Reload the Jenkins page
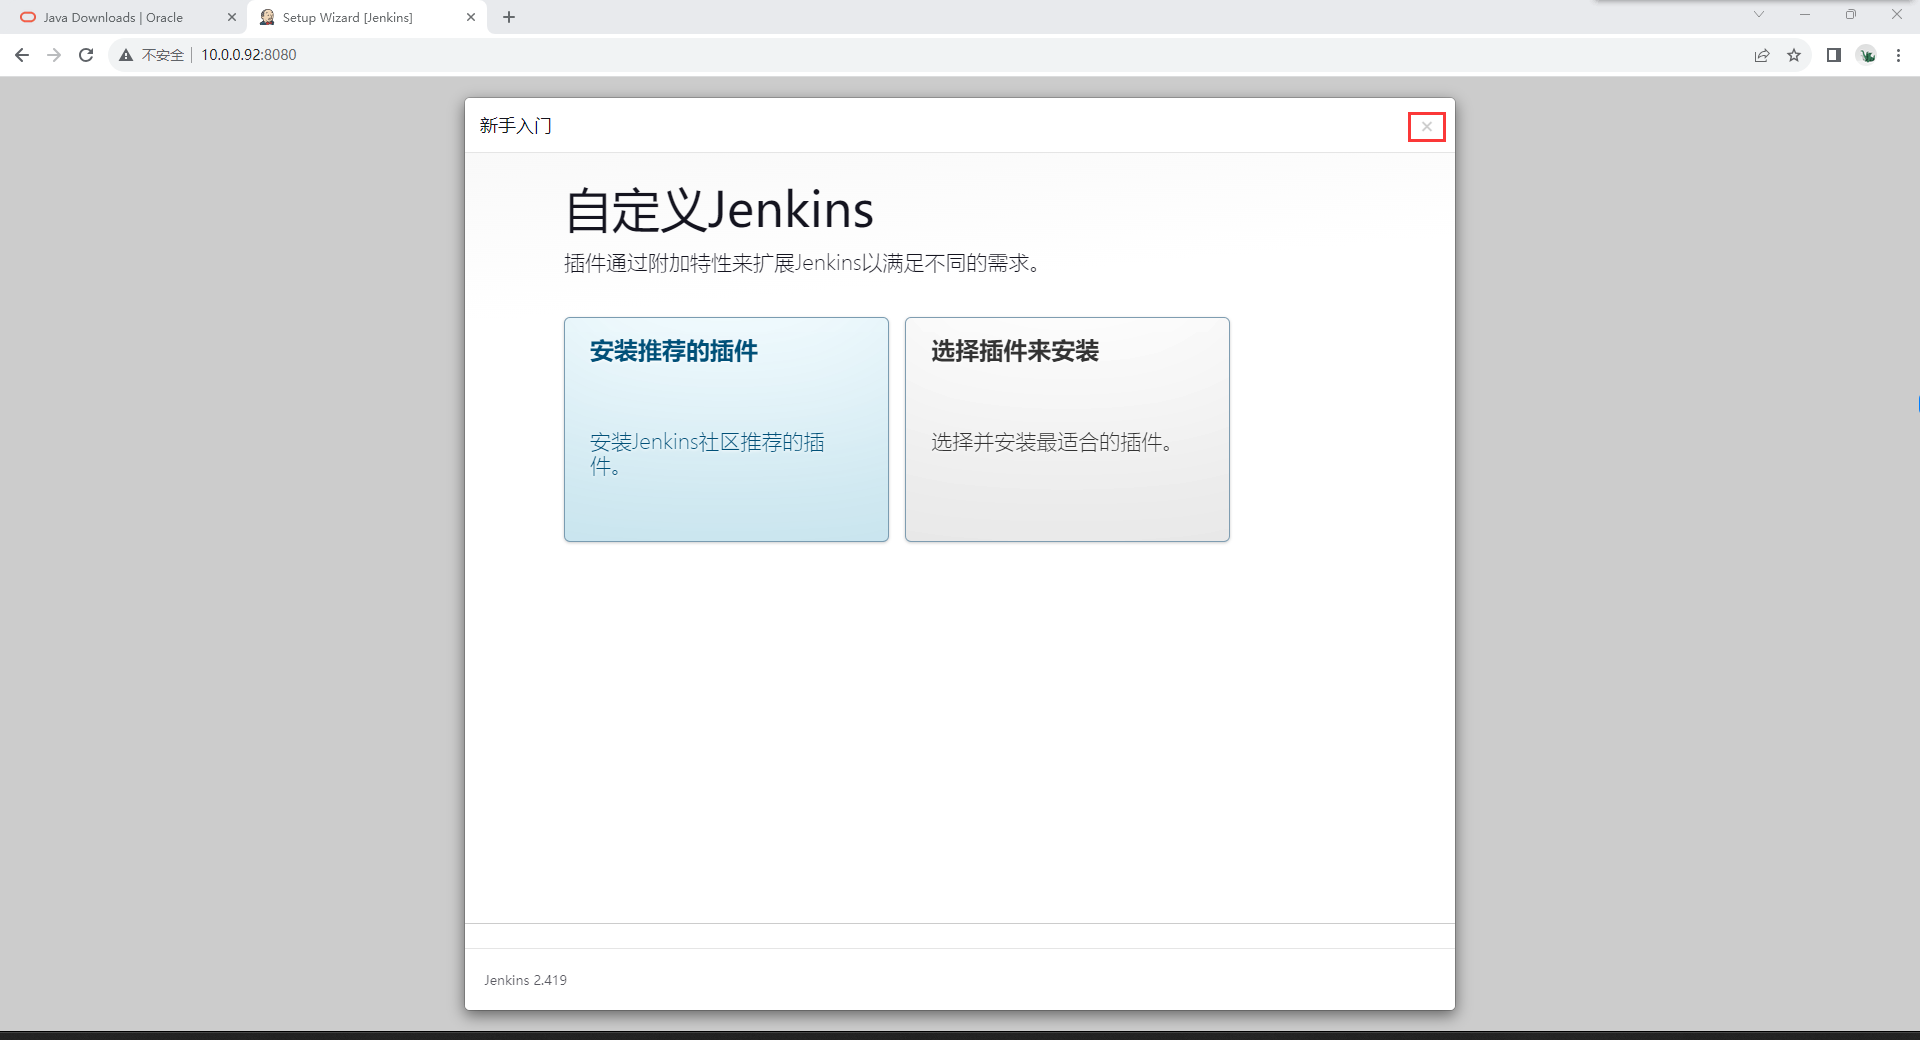 [86, 55]
